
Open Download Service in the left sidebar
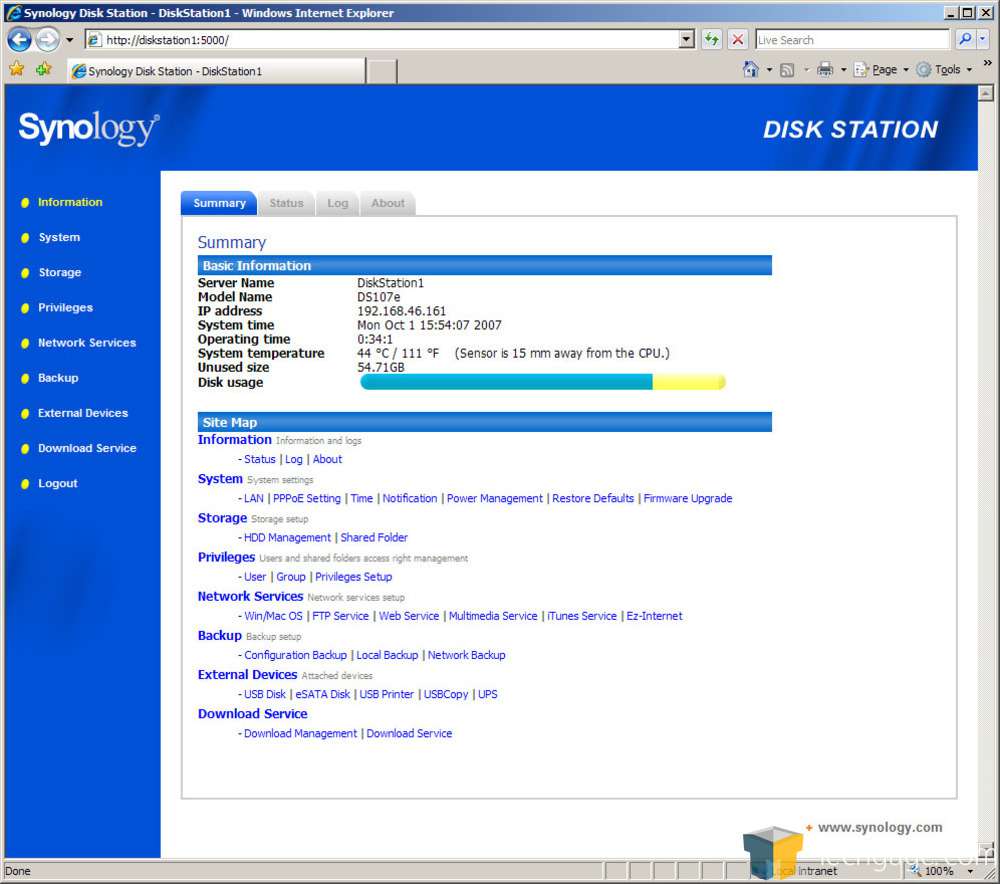87,448
